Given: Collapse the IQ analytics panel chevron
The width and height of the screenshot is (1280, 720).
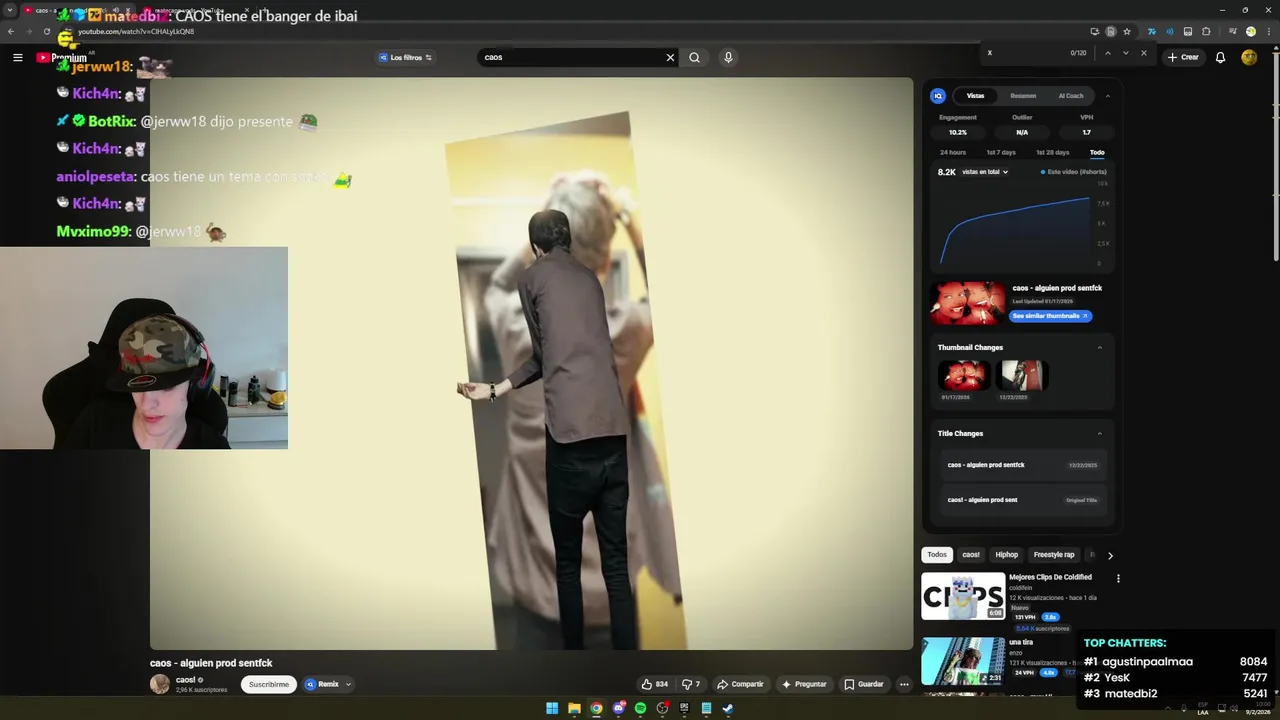Looking at the screenshot, I should [x=1107, y=96].
